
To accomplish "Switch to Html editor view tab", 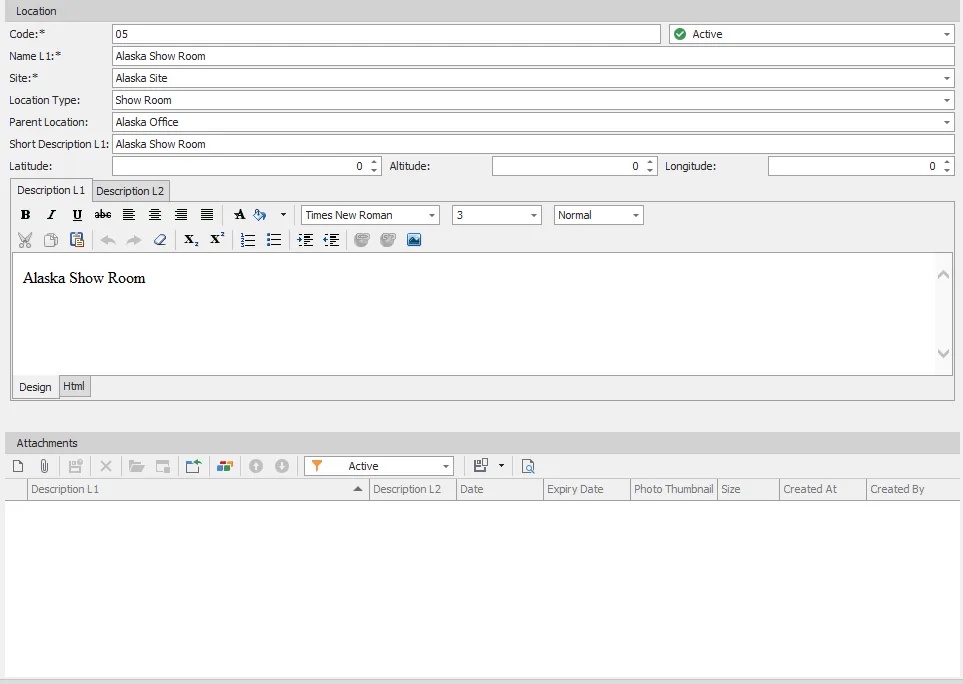I will point(74,386).
